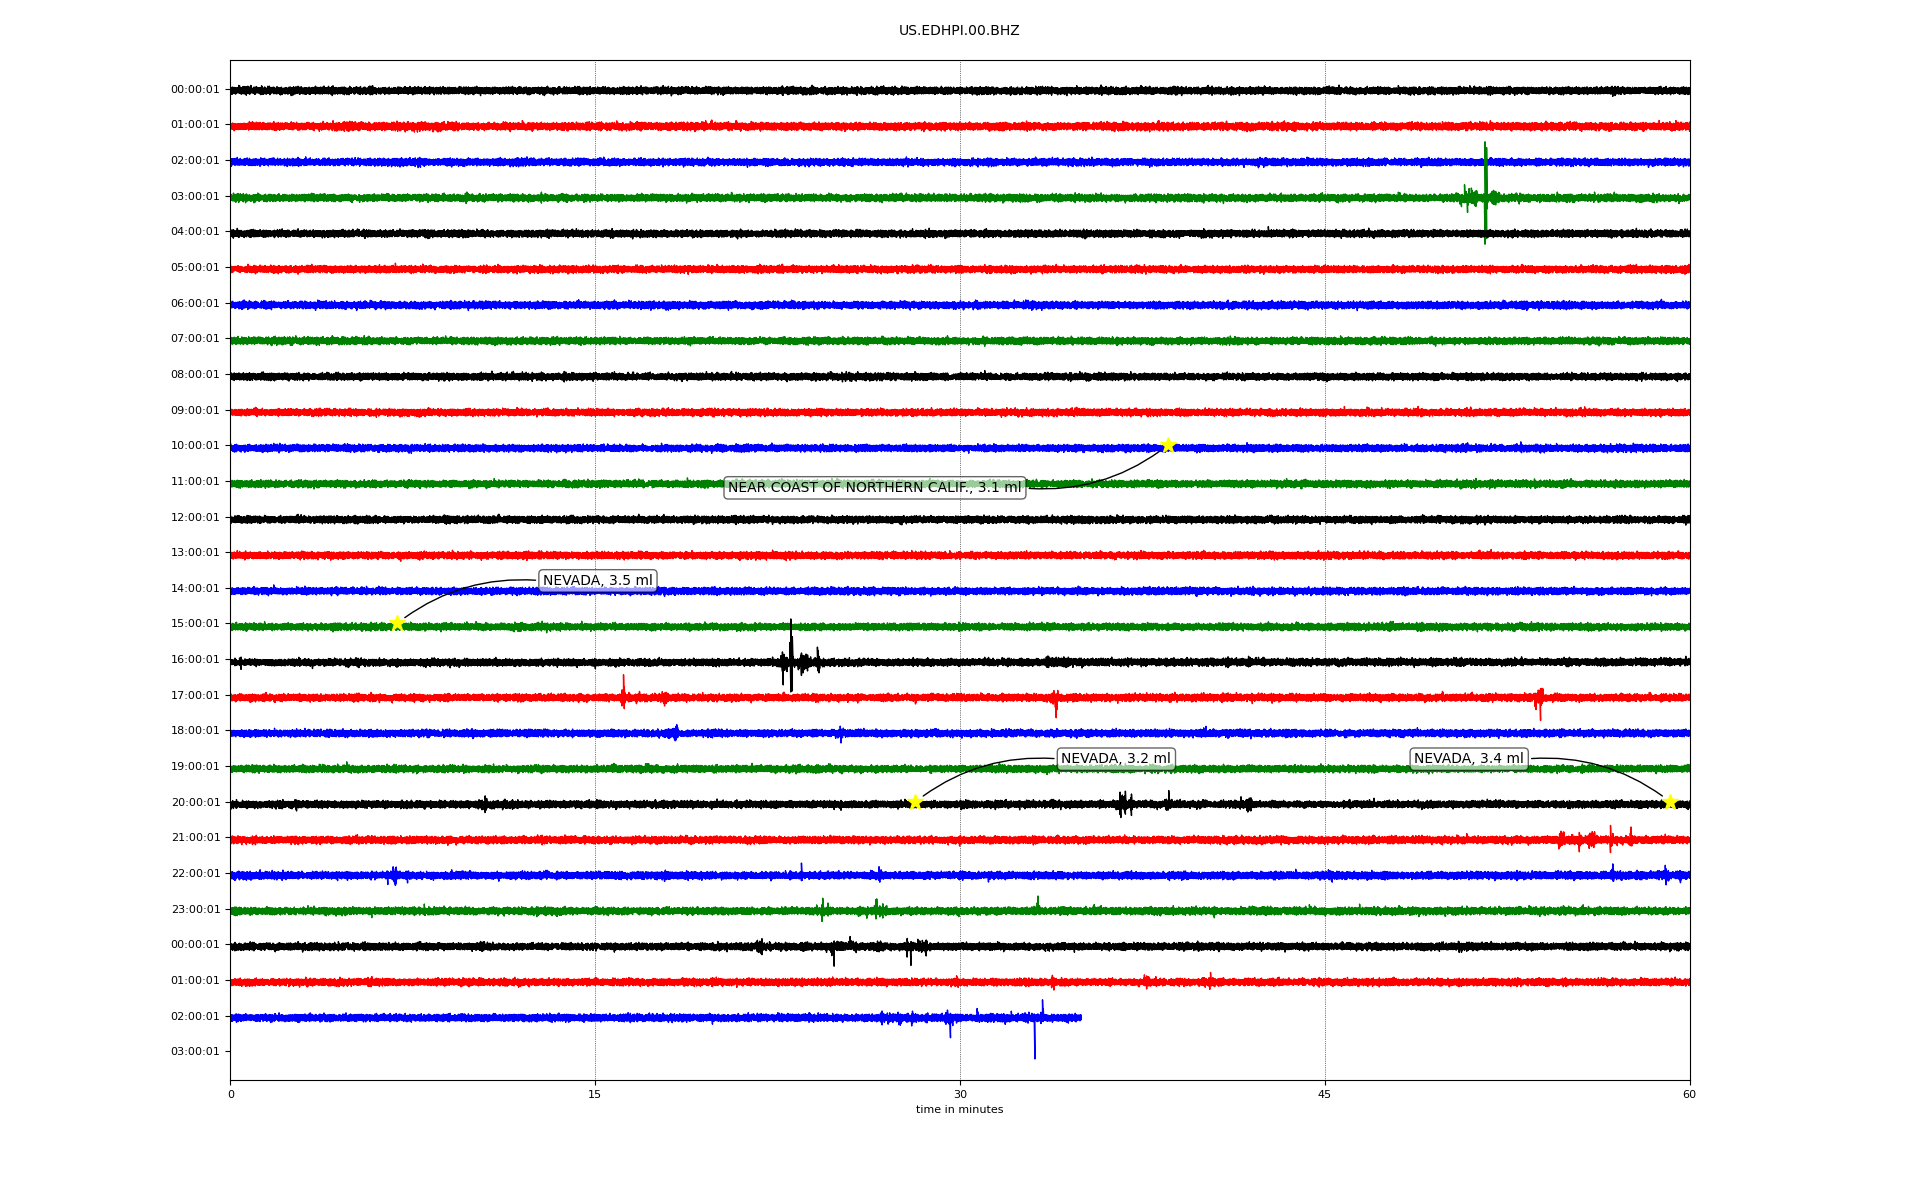Click the black seismic burst on the 16:00:01 trace
This screenshot has height=1200, width=1920.
[x=791, y=658]
